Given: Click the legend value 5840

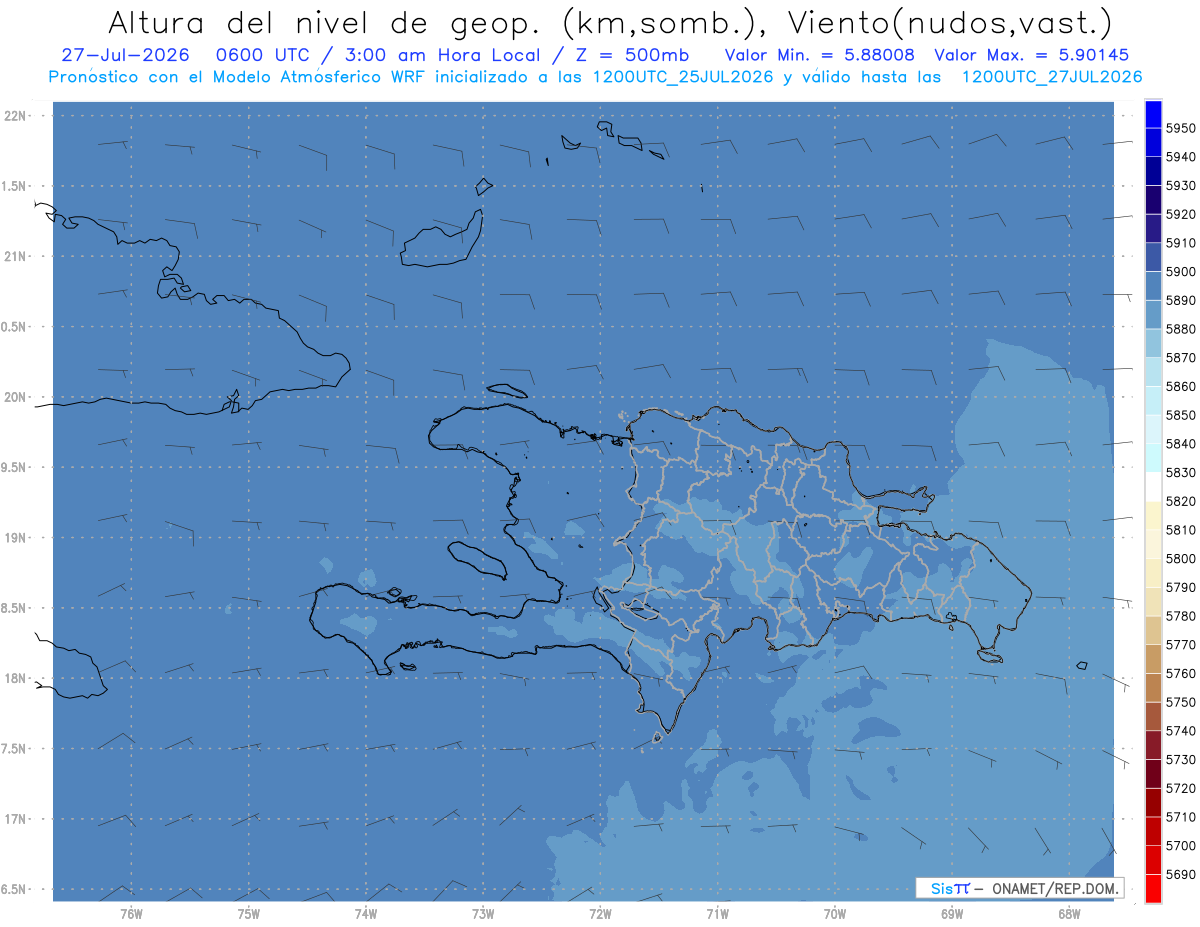Looking at the screenshot, I should point(1180,444).
